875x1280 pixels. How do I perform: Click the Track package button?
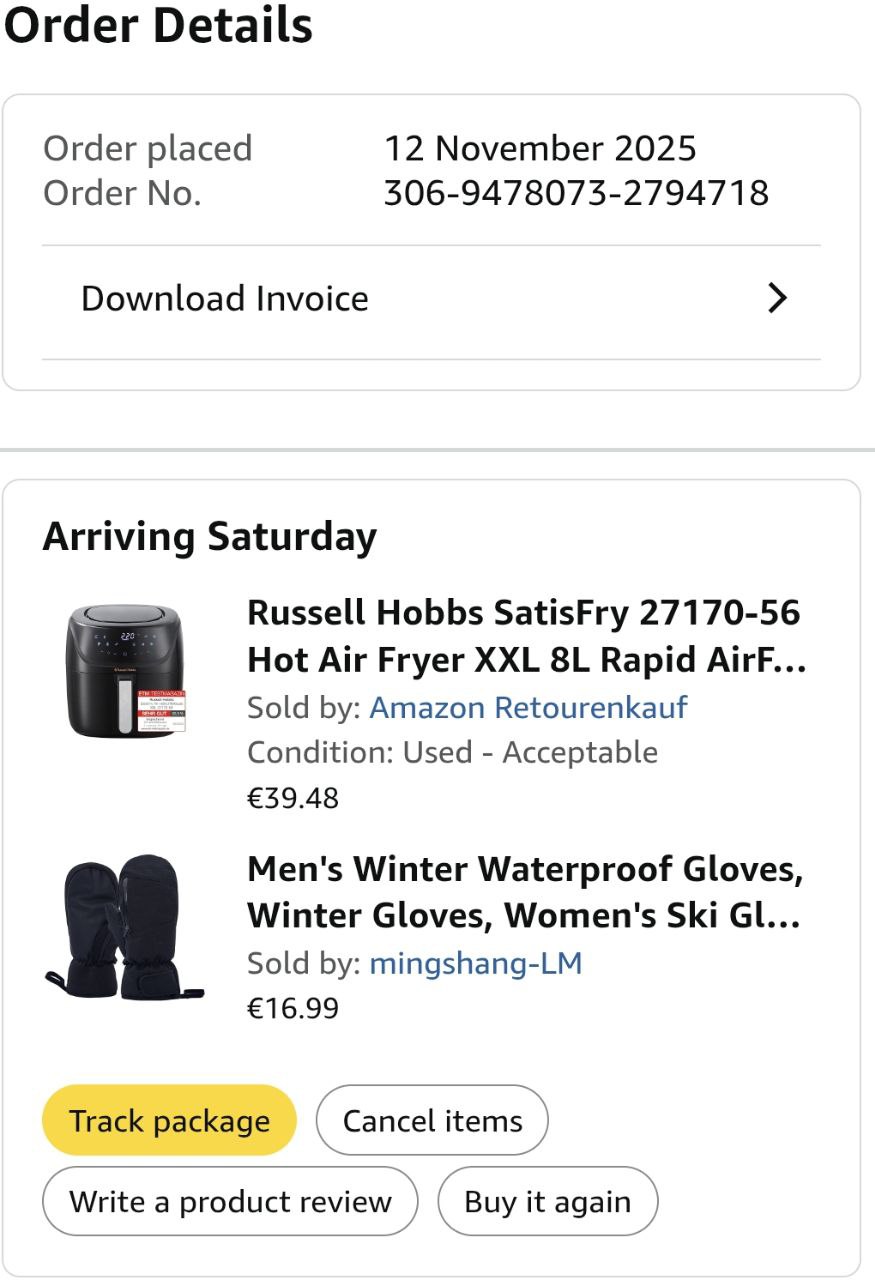coord(169,1121)
